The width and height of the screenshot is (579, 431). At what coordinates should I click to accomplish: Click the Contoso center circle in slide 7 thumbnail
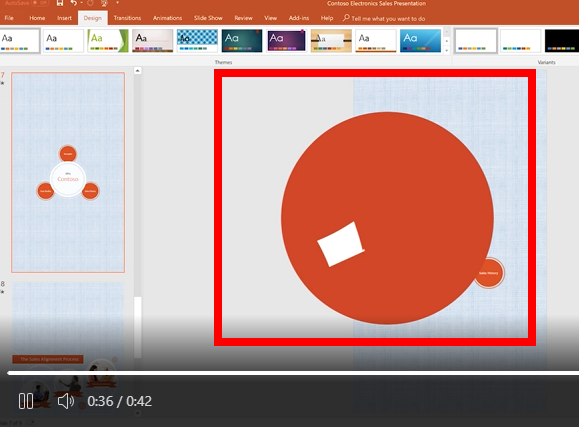click(x=68, y=179)
